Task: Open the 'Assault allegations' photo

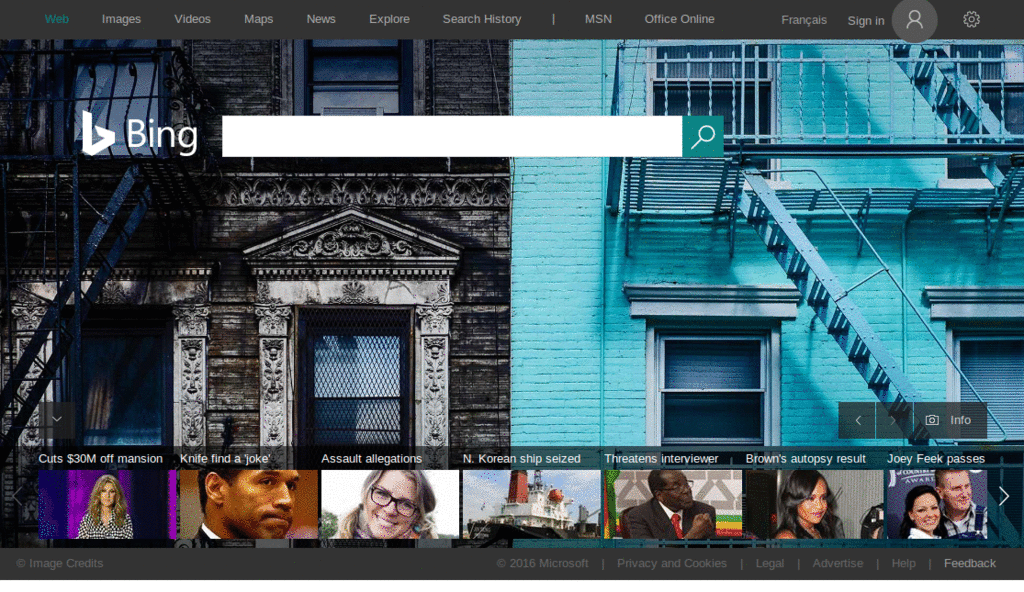Action: [x=390, y=504]
